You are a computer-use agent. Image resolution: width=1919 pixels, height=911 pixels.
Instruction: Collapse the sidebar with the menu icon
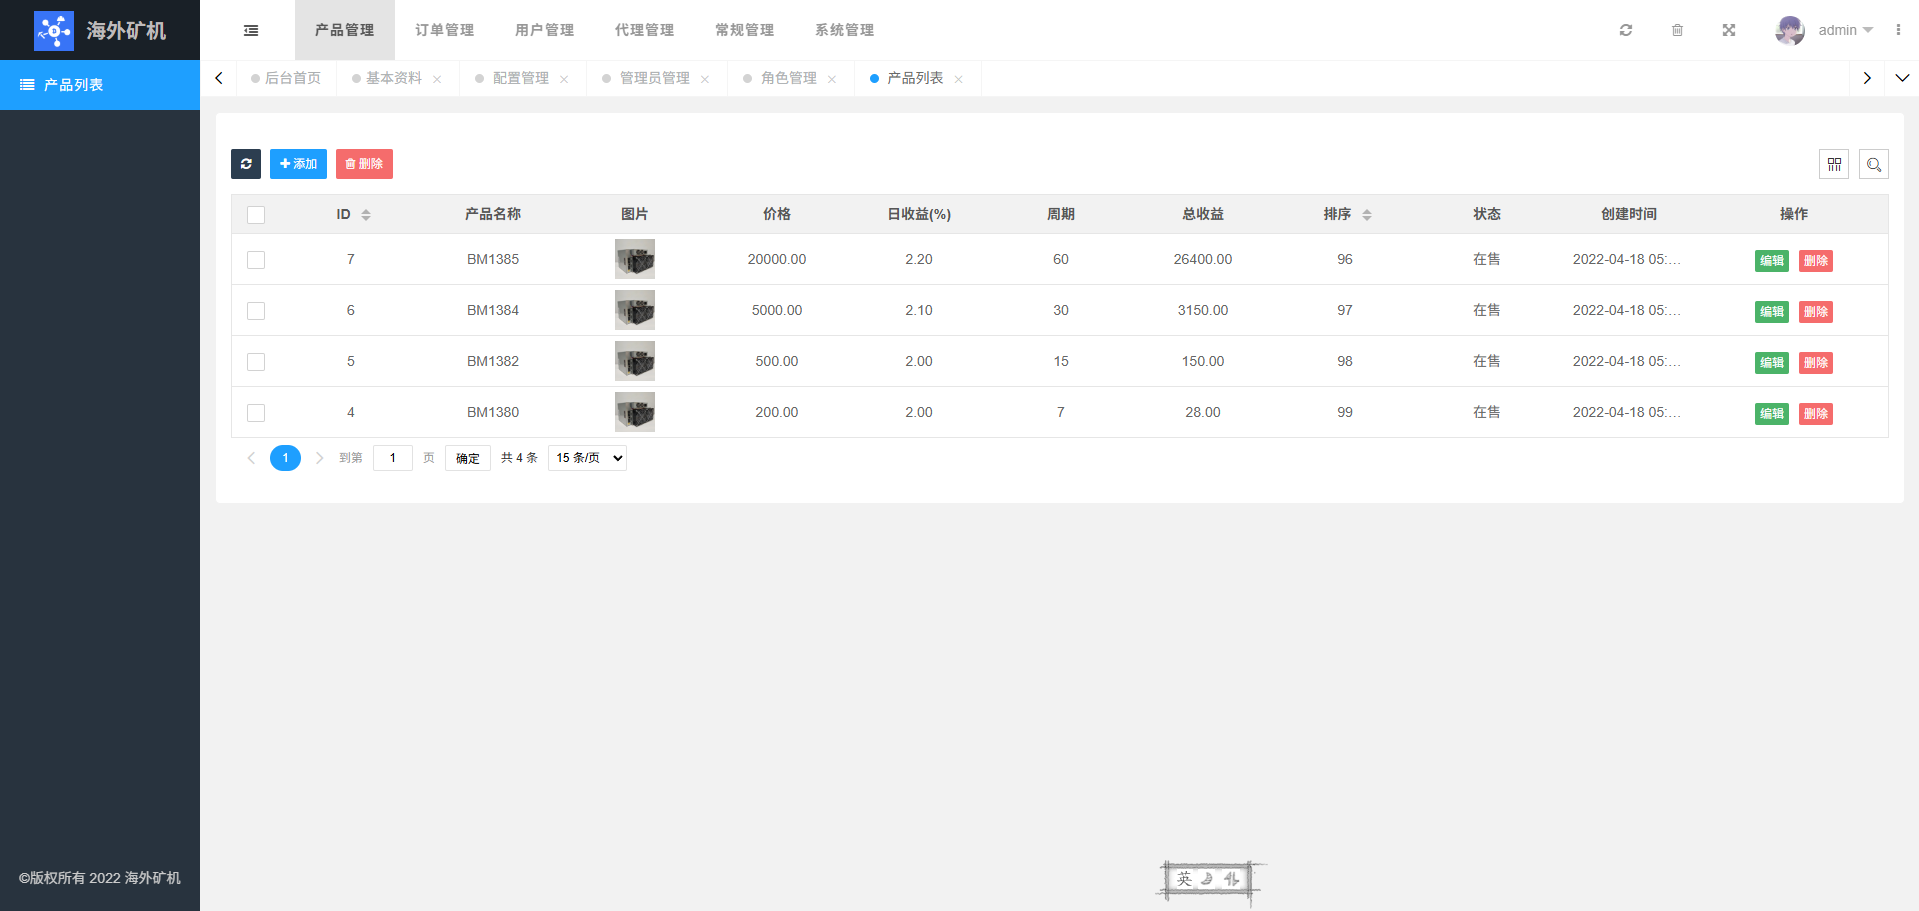pyautogui.click(x=251, y=30)
